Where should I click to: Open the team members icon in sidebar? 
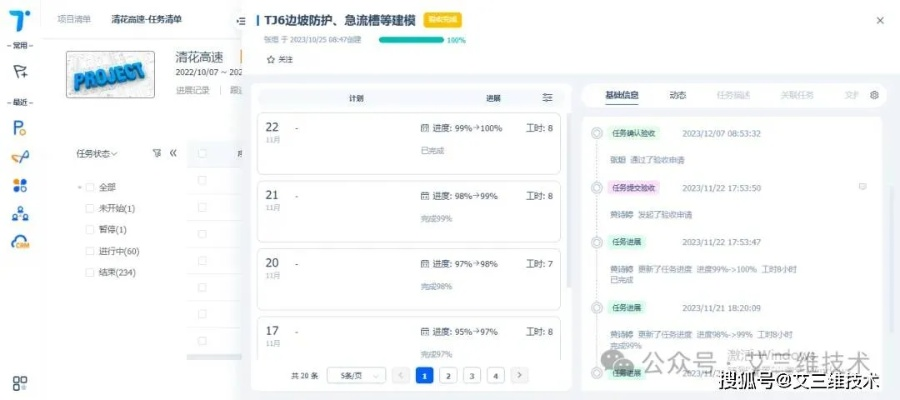point(20,213)
